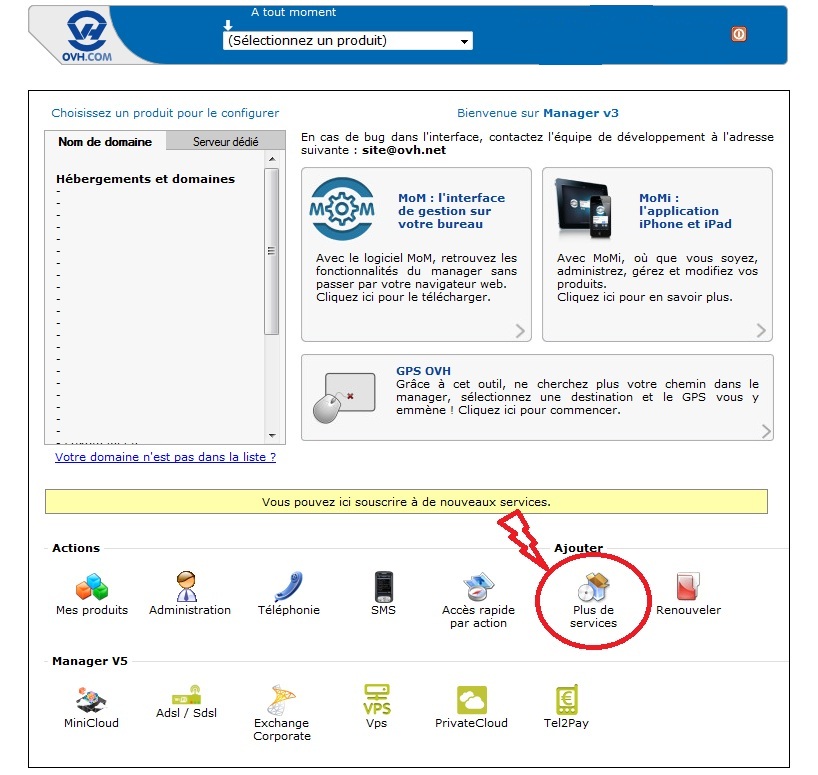Open the PrivateCloud green icon
818x775 pixels.
(471, 699)
